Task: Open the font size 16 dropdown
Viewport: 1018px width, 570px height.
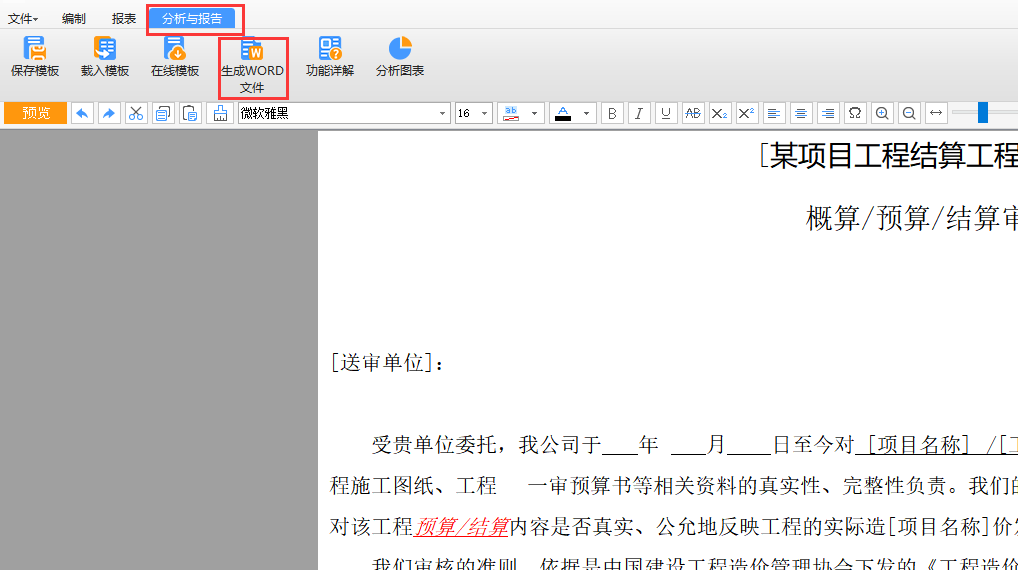Action: 485,113
